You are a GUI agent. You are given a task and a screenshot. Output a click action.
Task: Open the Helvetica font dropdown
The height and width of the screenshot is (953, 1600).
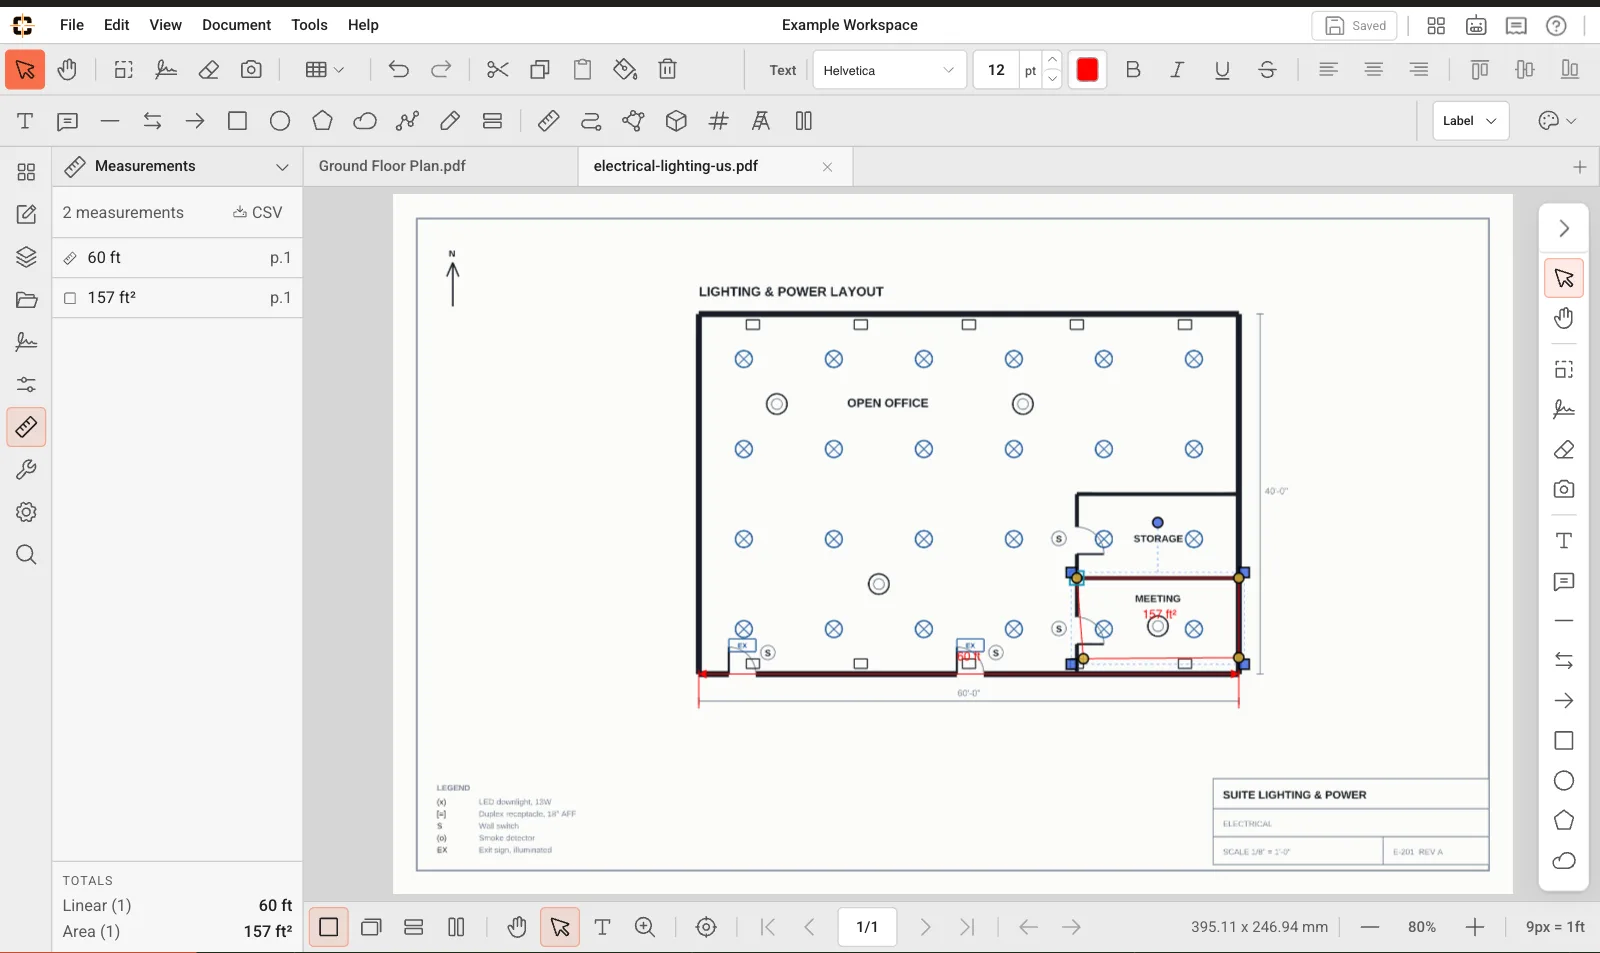[889, 70]
